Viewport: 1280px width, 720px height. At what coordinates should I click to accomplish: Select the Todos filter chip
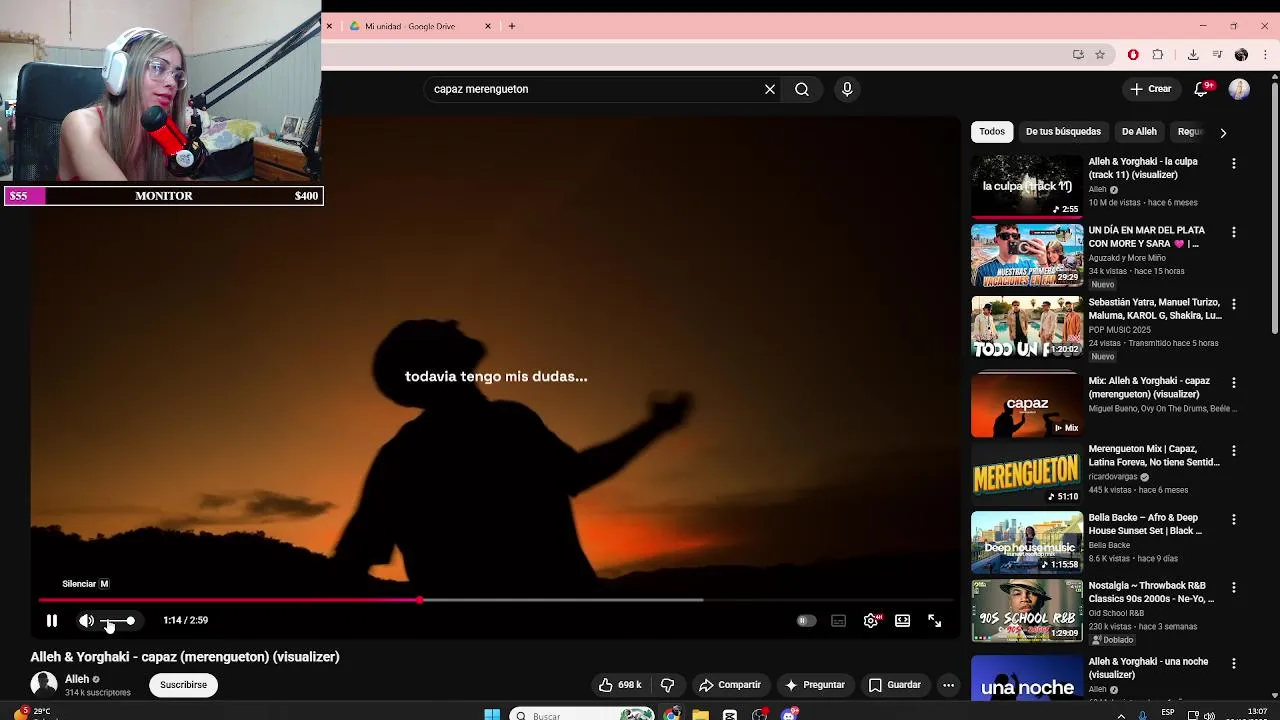tap(992, 131)
